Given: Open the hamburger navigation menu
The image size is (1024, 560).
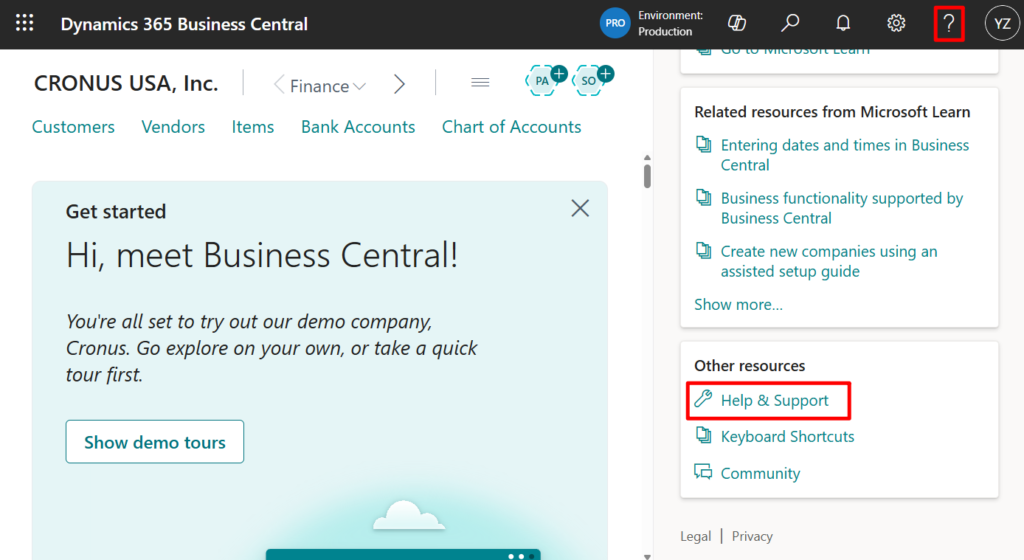Looking at the screenshot, I should click(x=480, y=83).
